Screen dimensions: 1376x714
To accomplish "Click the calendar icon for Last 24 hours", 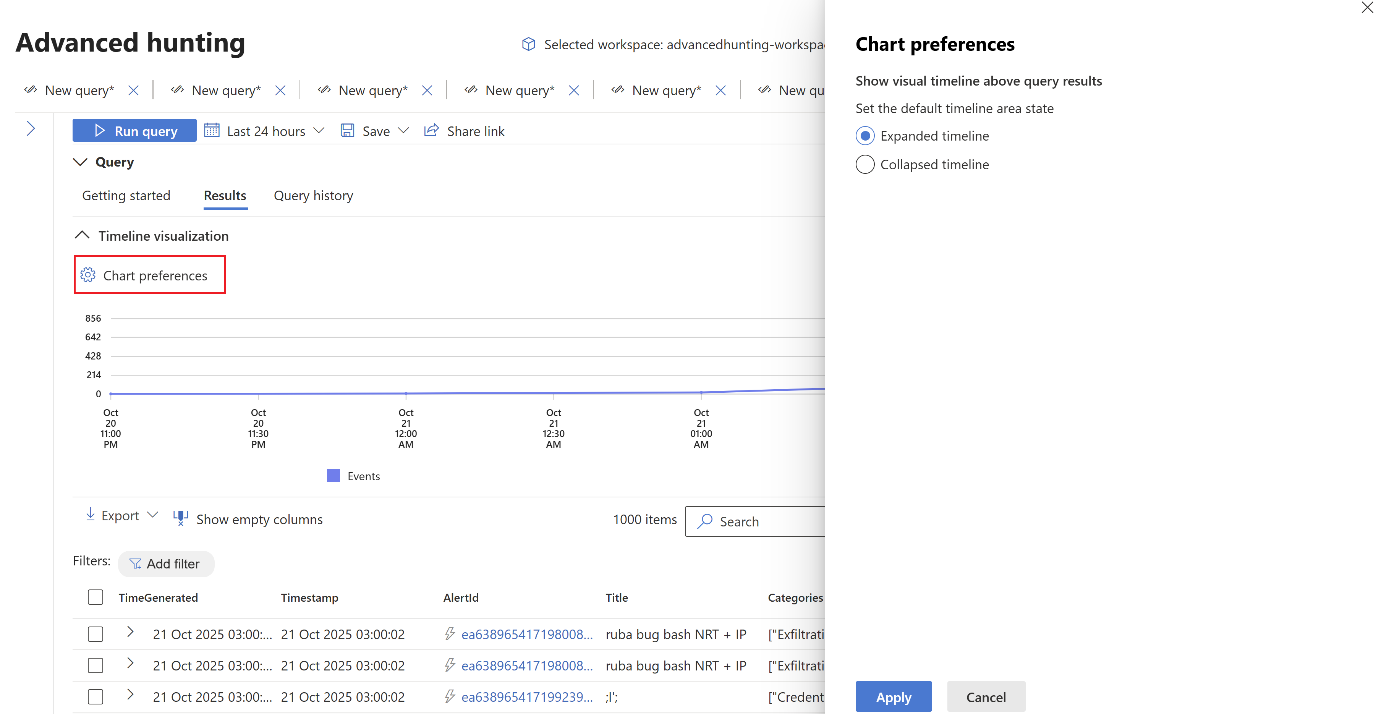I will coord(212,131).
